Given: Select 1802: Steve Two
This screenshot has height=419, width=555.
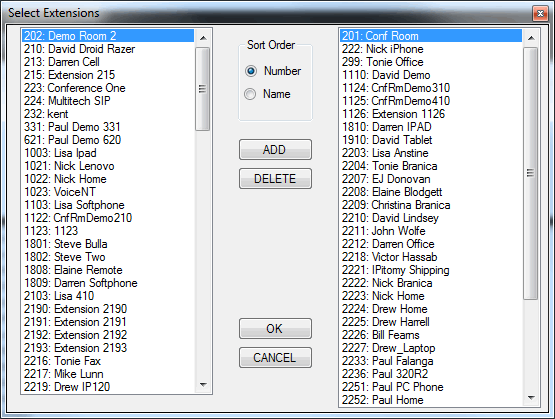Looking at the screenshot, I should [108, 257].
